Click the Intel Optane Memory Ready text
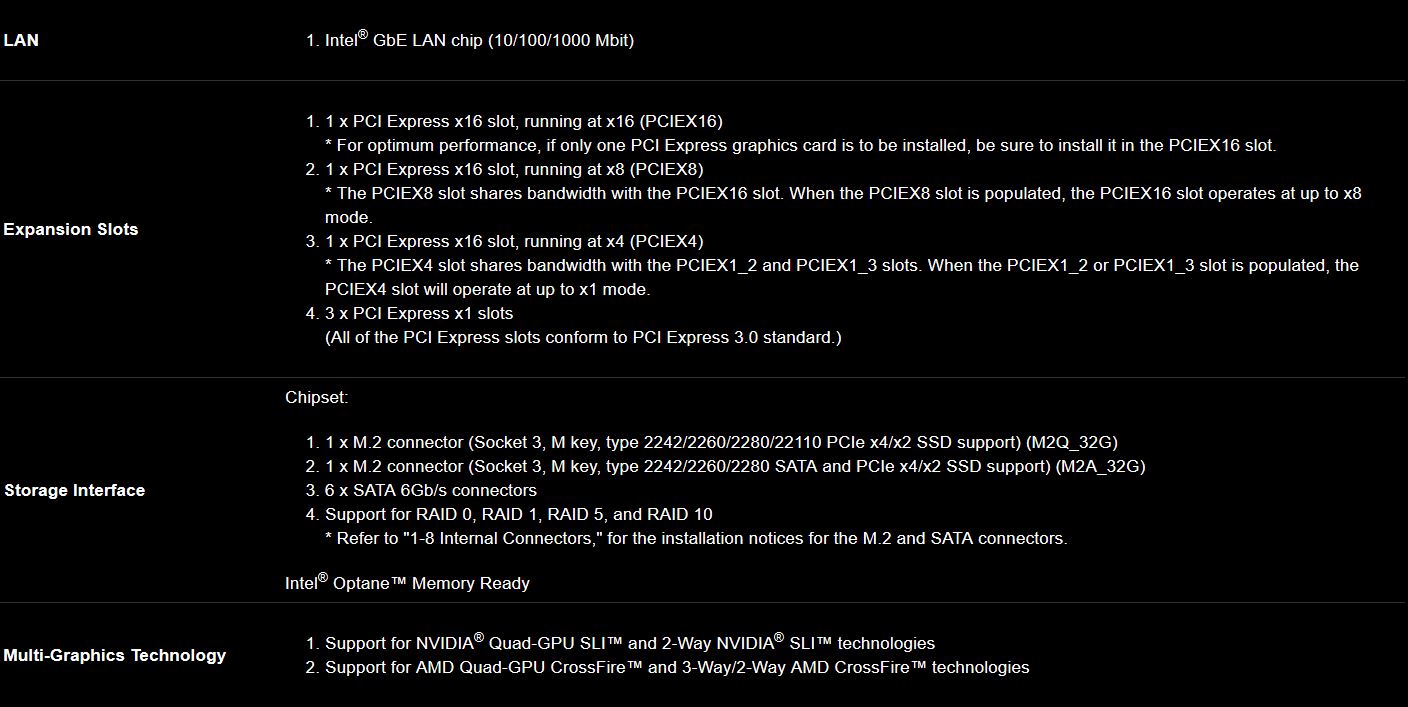Viewport: 1408px width, 707px height. pos(407,583)
